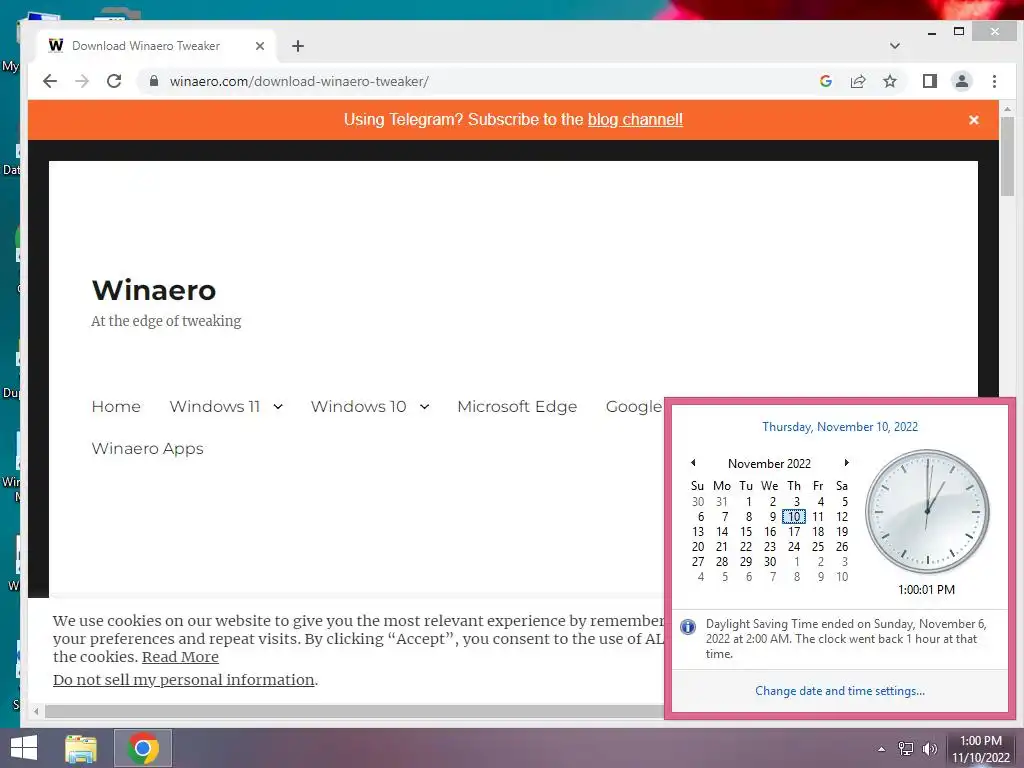This screenshot has width=1024, height=768.
Task: Open File Explorer from the taskbar
Action: tap(81, 748)
